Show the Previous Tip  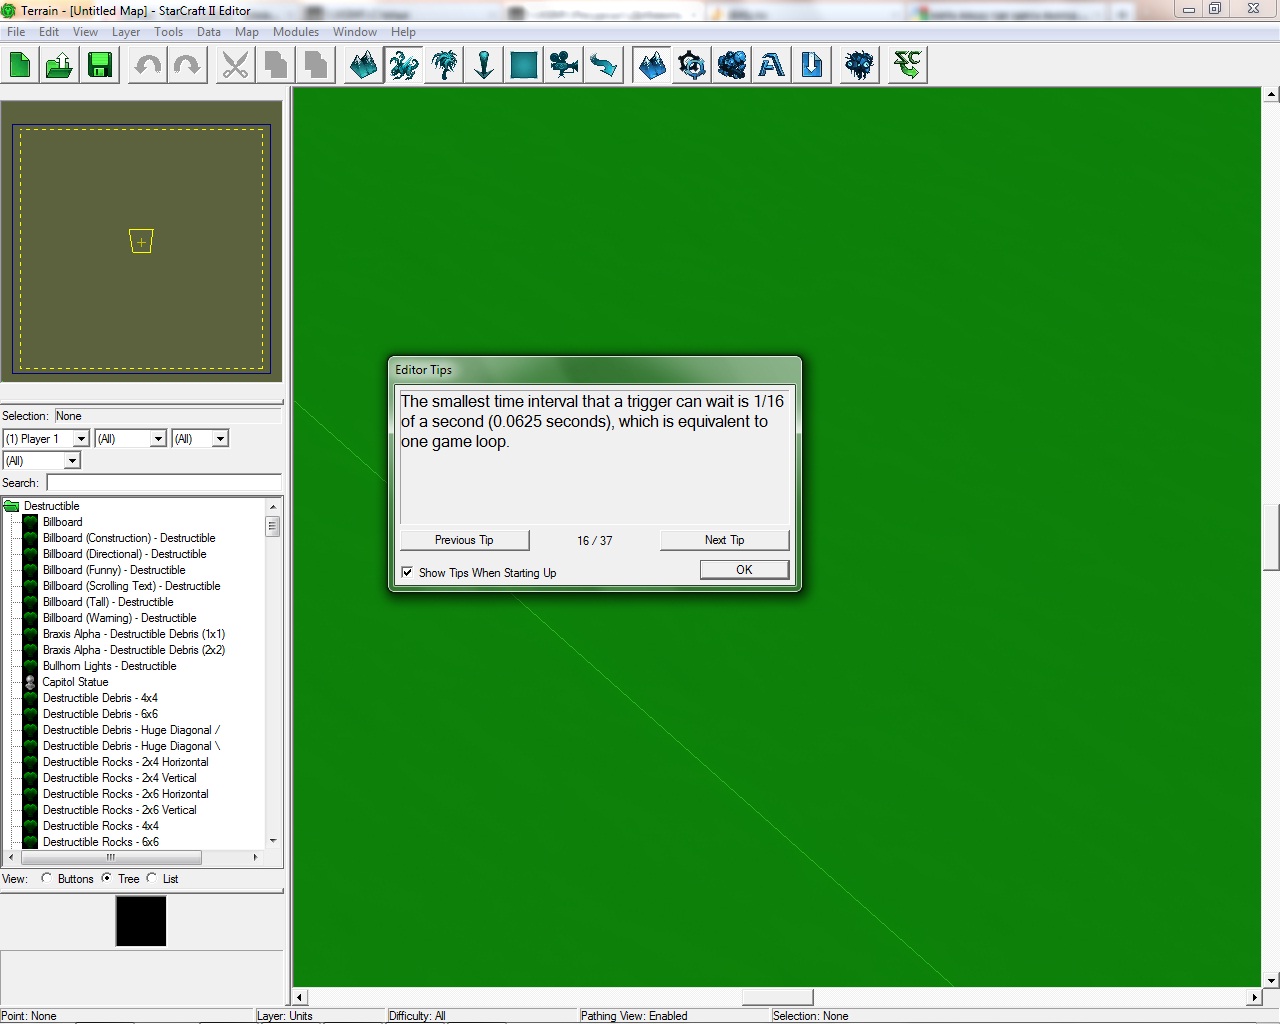click(464, 540)
